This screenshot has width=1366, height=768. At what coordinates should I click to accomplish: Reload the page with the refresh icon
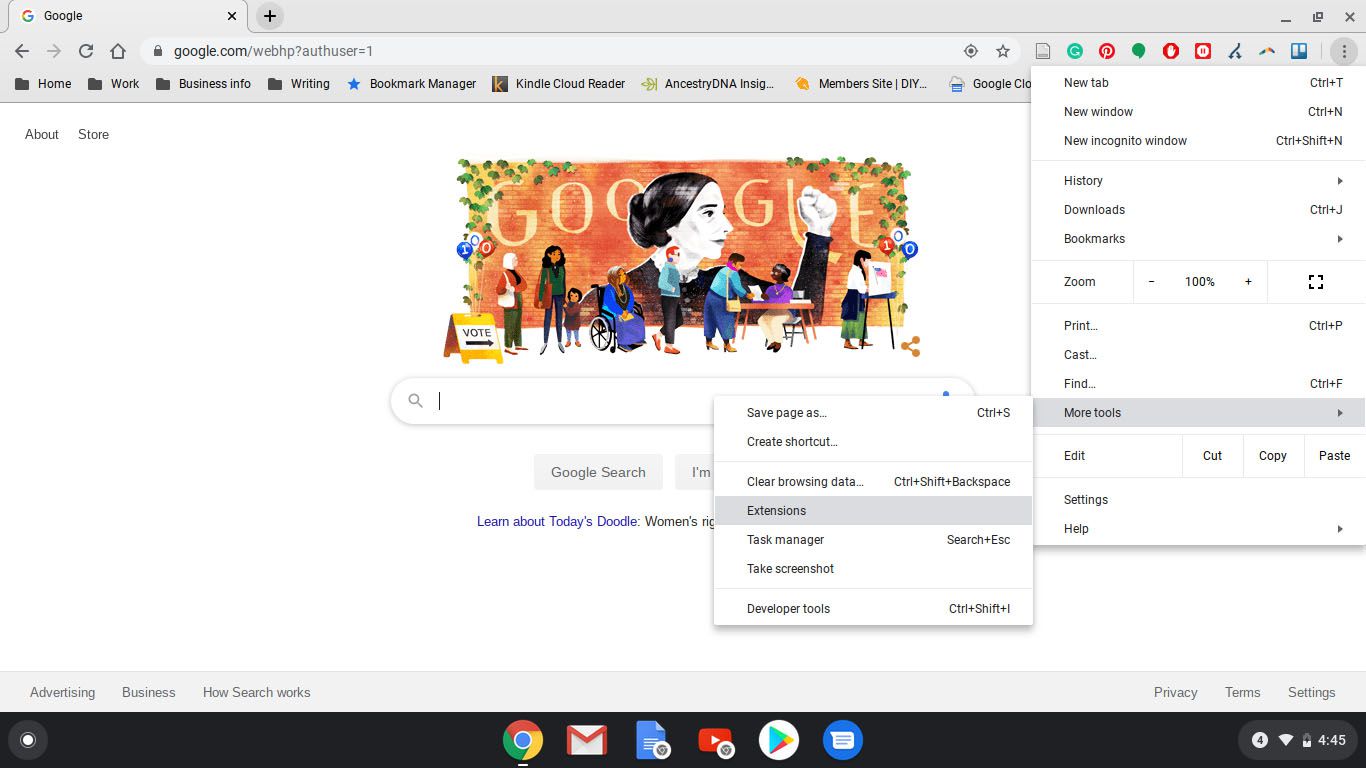pyautogui.click(x=86, y=51)
